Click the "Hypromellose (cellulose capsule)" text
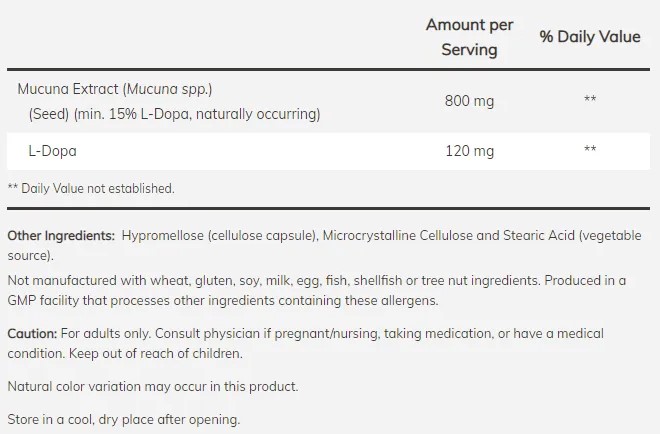 click(218, 235)
